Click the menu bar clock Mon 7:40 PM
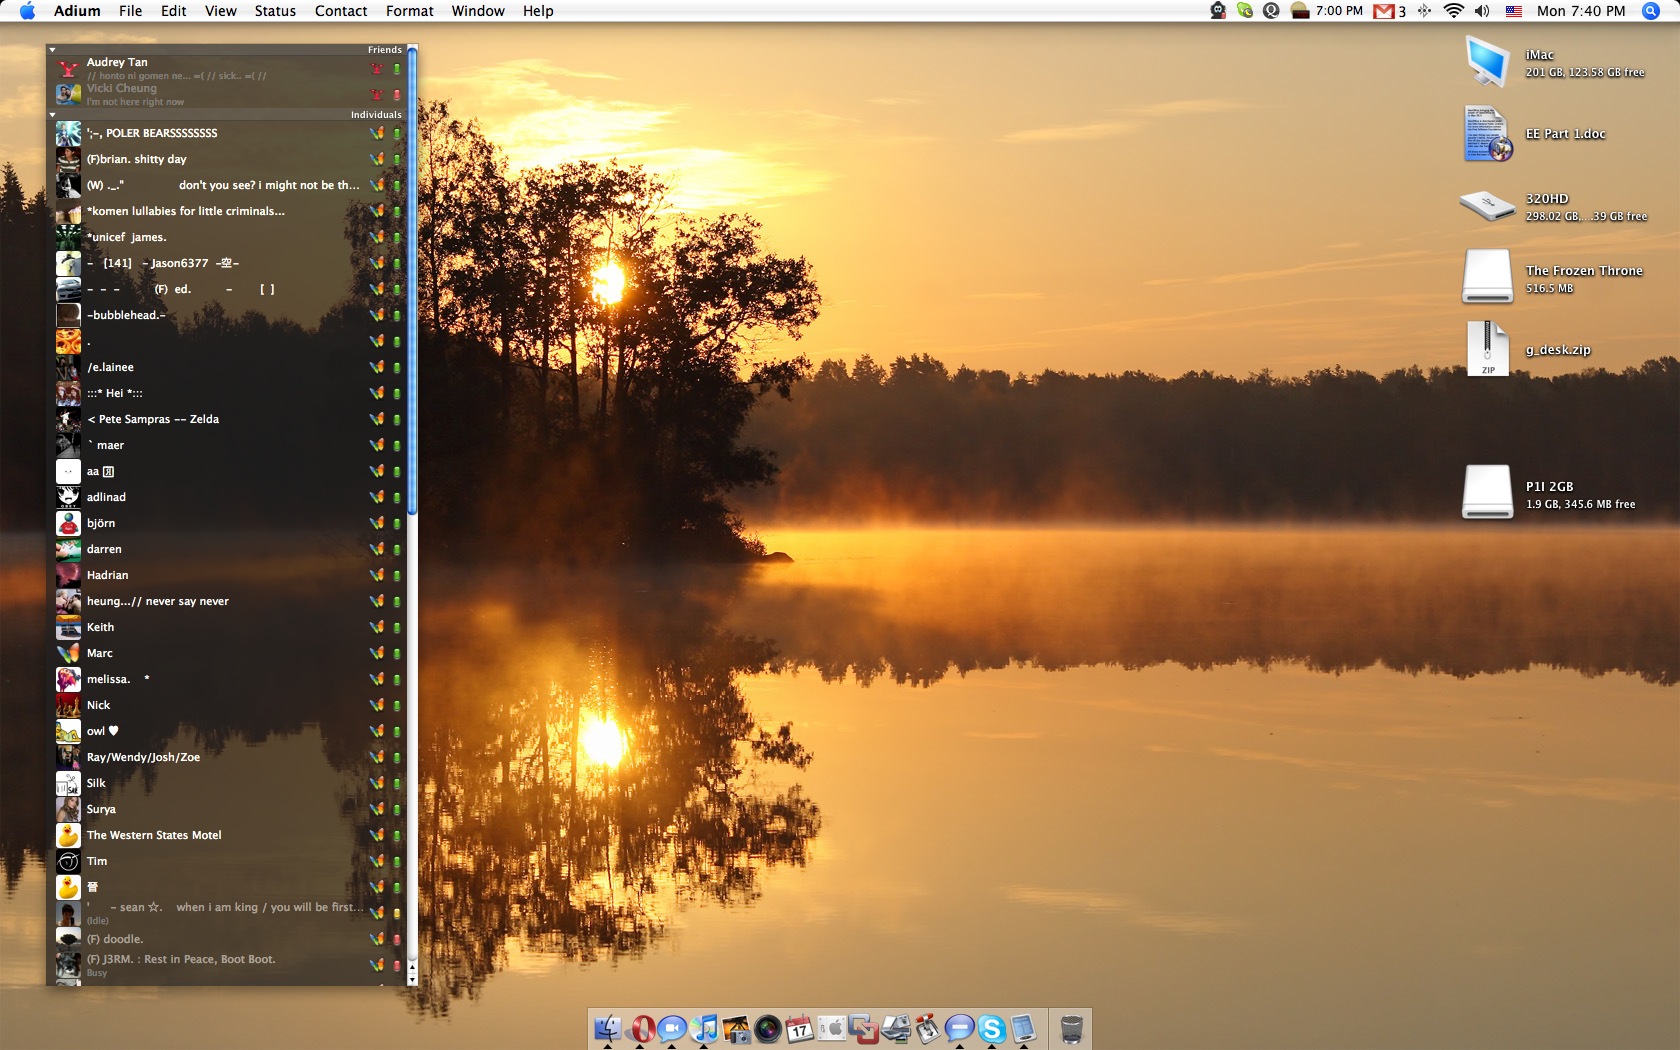Image resolution: width=1680 pixels, height=1050 pixels. point(1581,11)
